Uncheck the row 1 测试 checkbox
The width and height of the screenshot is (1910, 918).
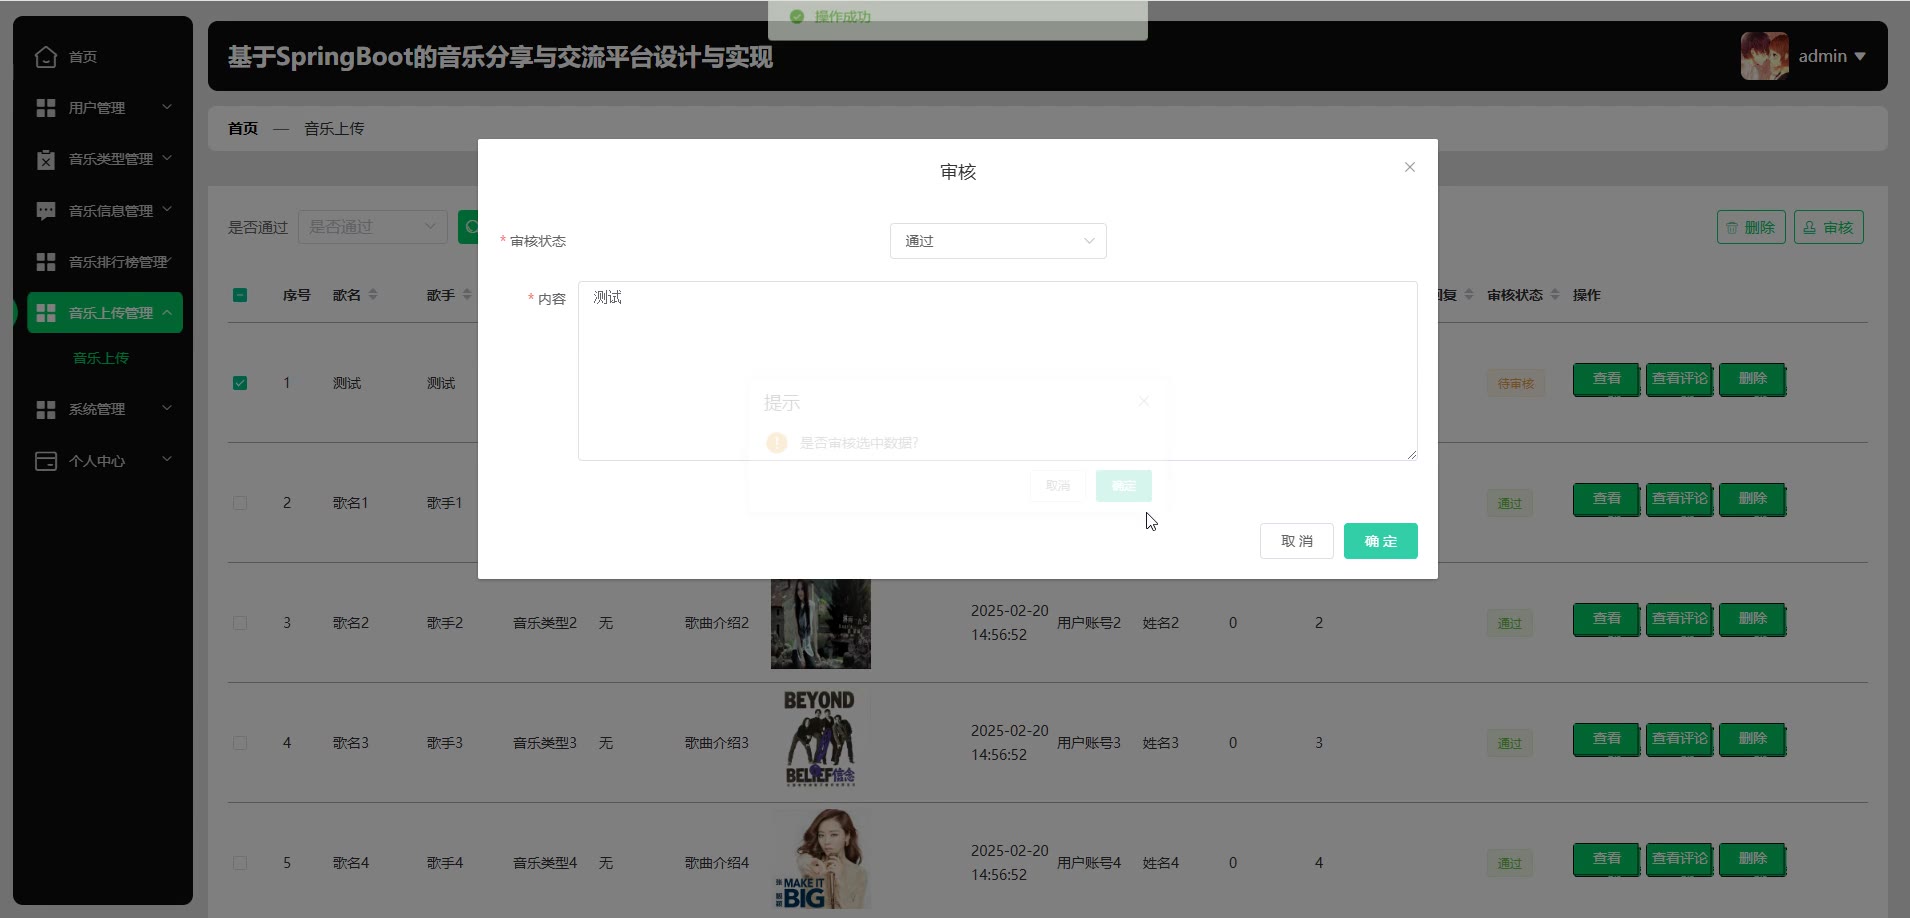click(x=240, y=383)
